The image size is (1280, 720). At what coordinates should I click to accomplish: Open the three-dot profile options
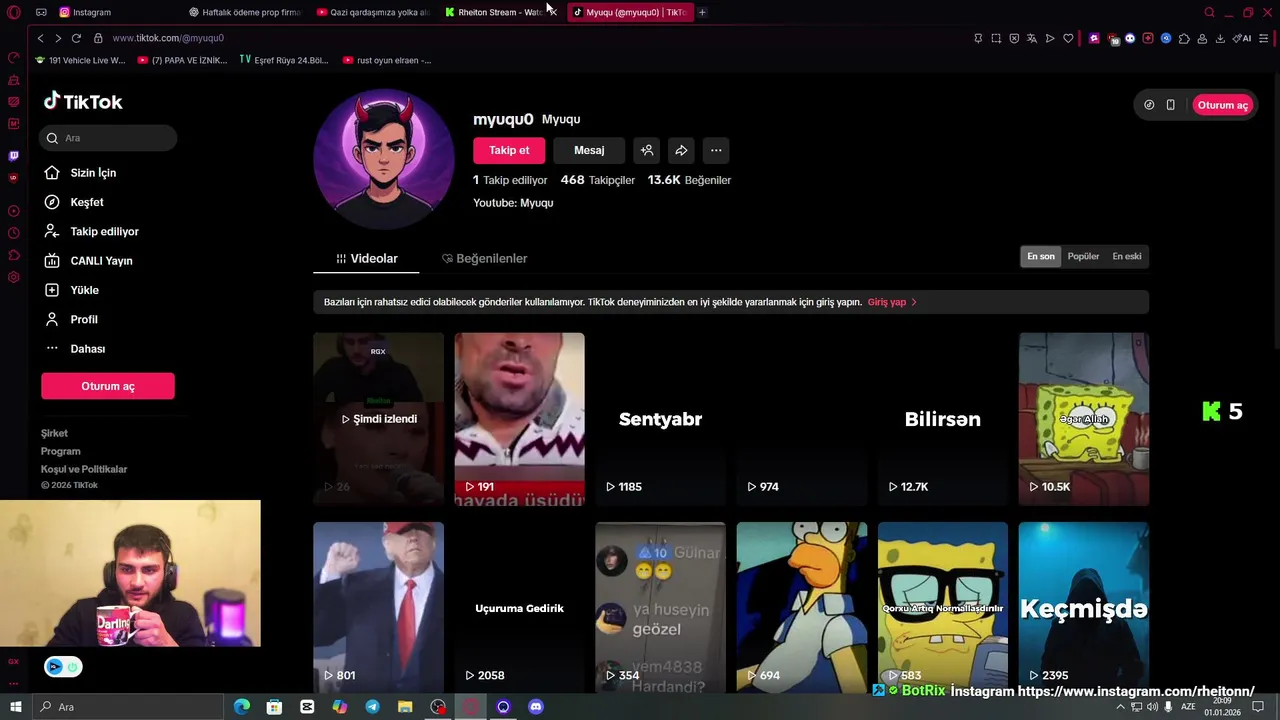click(716, 150)
